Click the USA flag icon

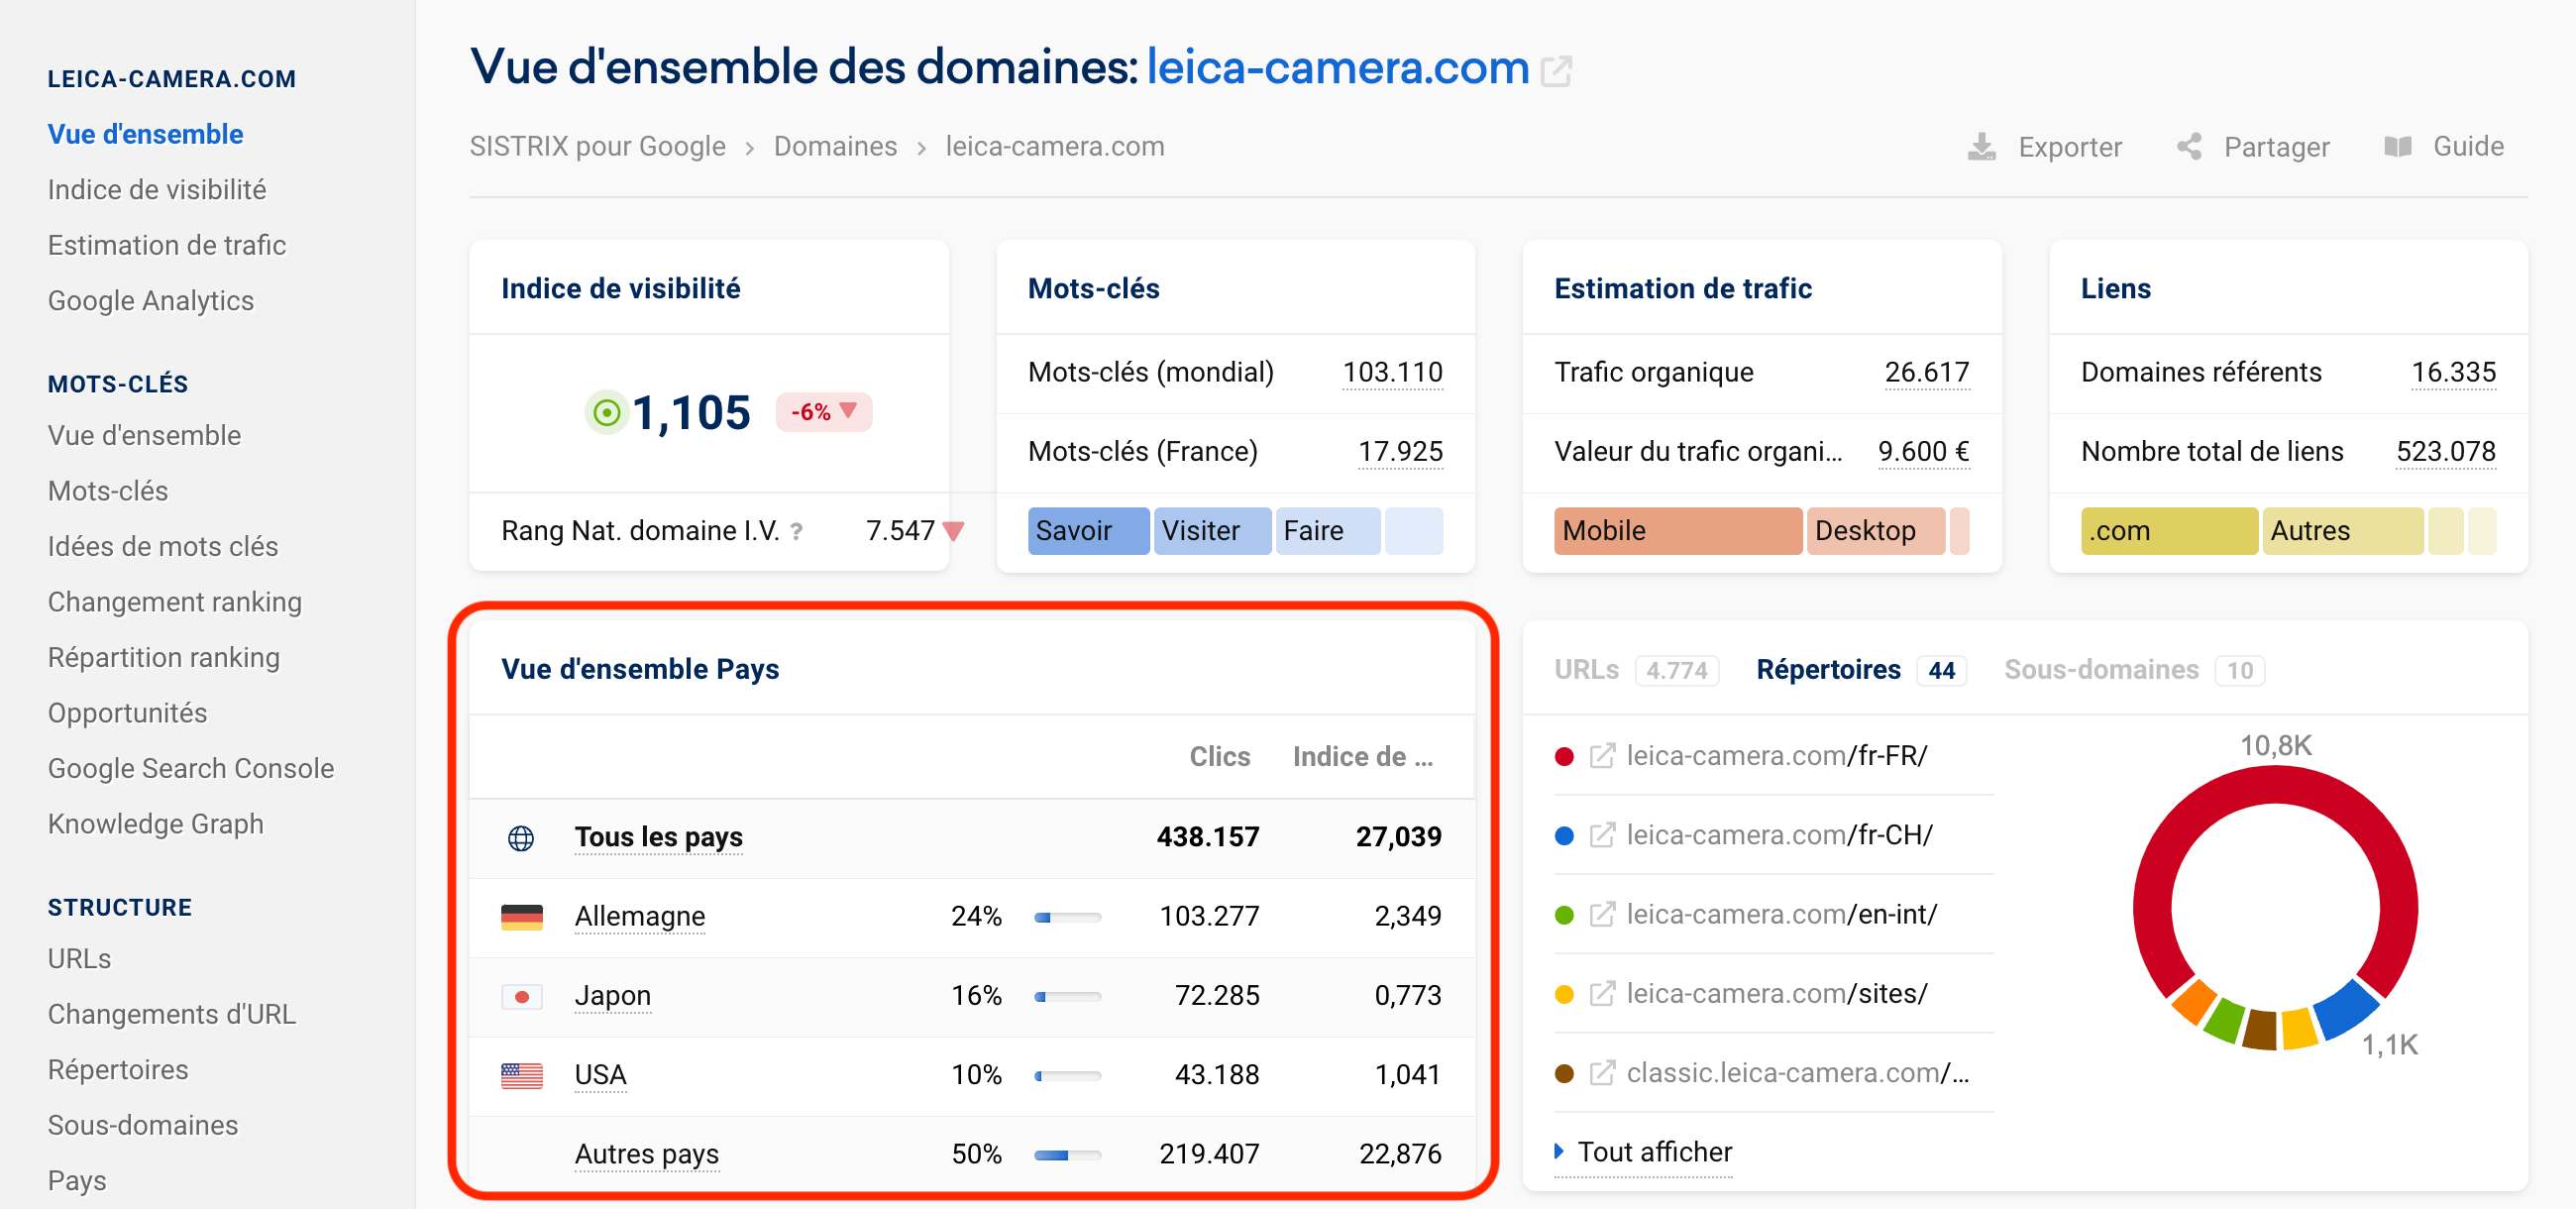(x=521, y=1075)
